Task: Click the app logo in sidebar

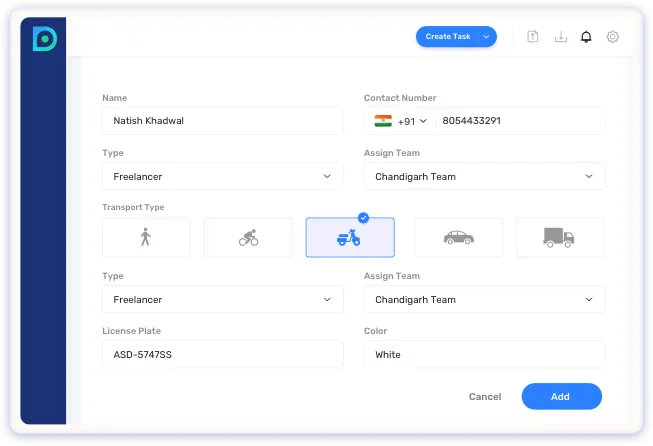Action: coord(44,39)
